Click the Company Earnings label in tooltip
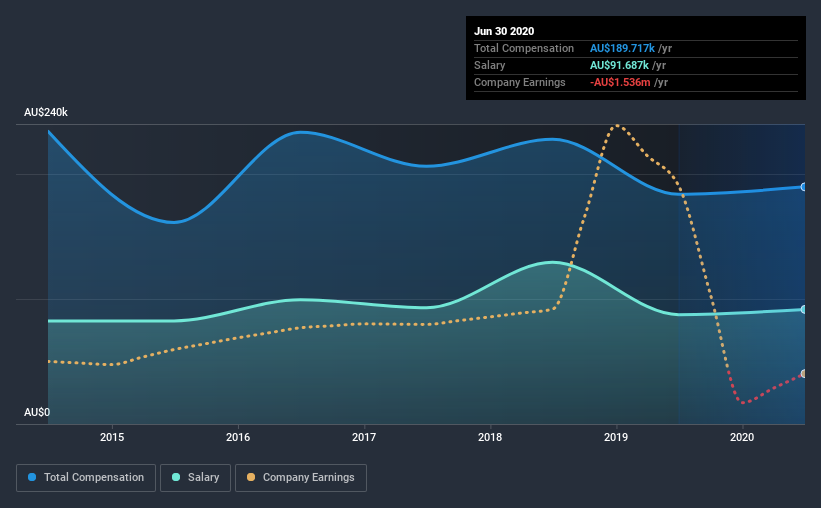The height and width of the screenshot is (508, 821). (x=519, y=82)
